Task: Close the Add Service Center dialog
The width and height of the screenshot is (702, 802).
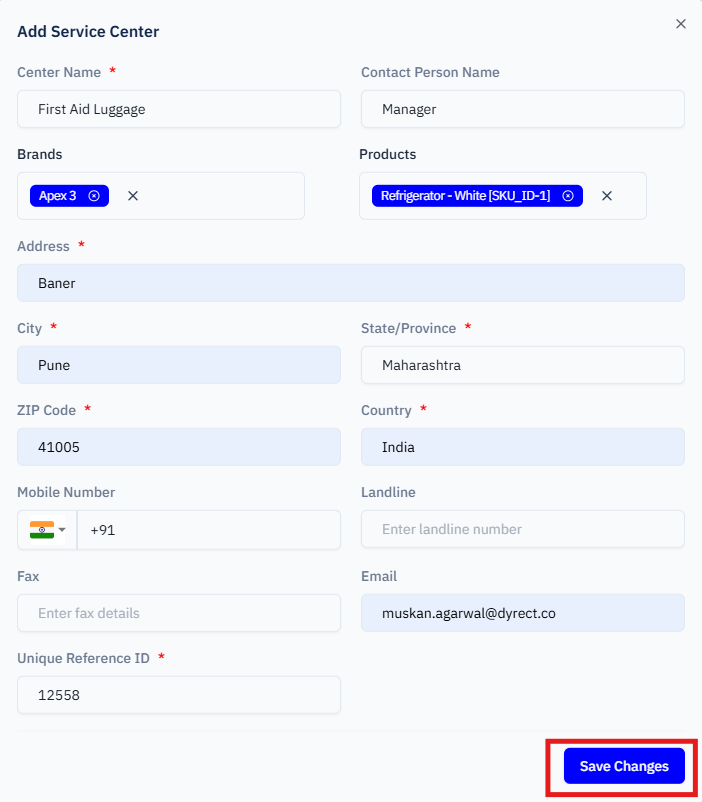Action: pyautogui.click(x=681, y=24)
